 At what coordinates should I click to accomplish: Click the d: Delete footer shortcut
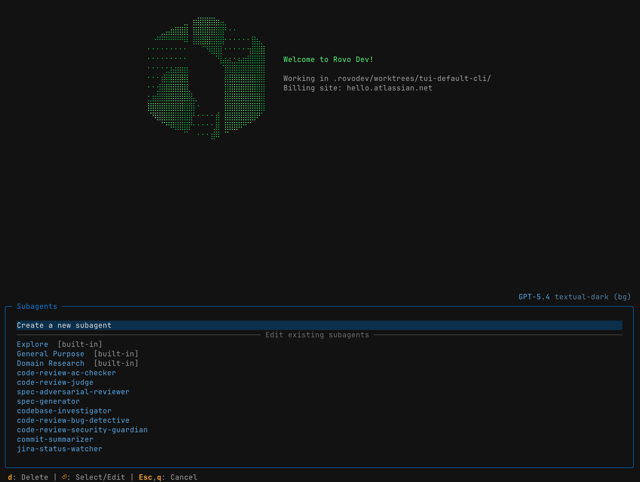pos(28,477)
